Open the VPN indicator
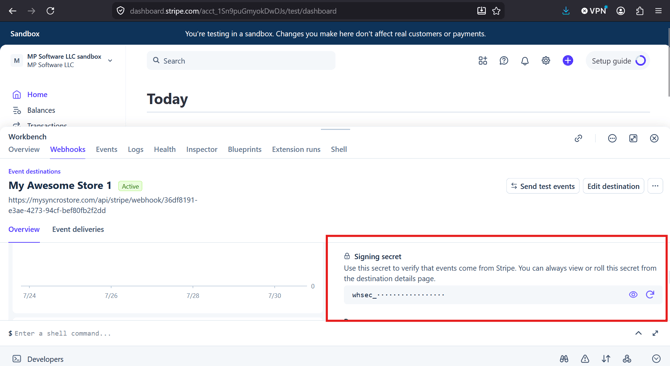Screen dimensions: 670x366 (x=594, y=11)
